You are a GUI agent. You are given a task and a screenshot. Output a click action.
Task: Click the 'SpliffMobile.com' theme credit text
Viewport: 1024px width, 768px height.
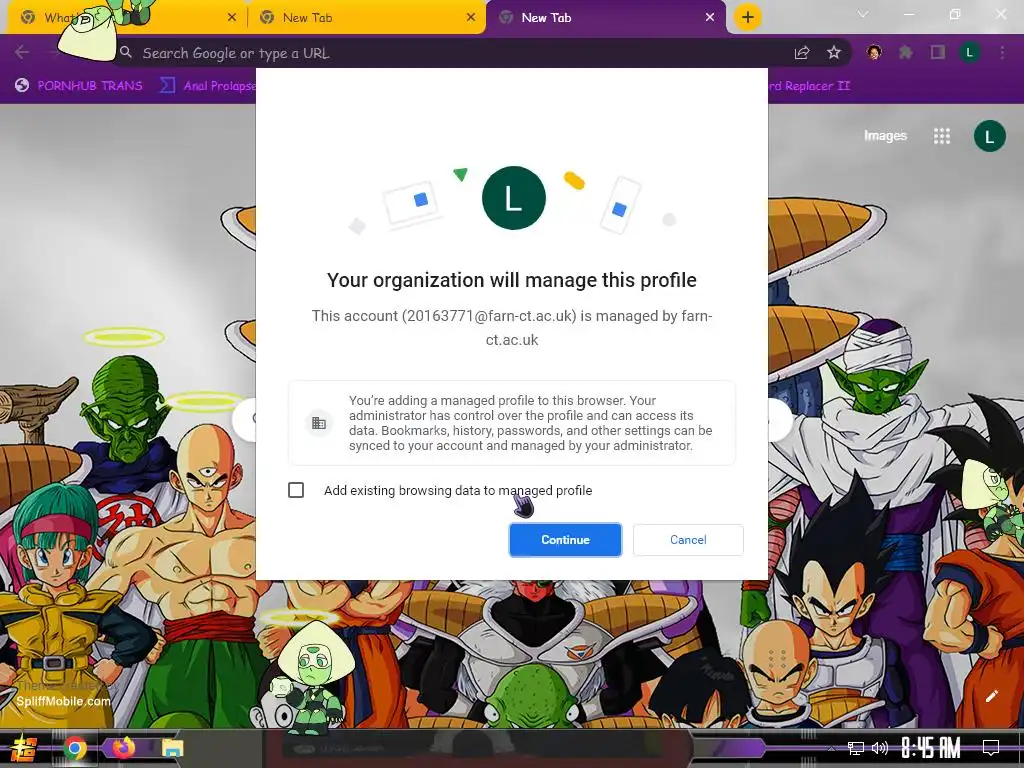click(63, 701)
